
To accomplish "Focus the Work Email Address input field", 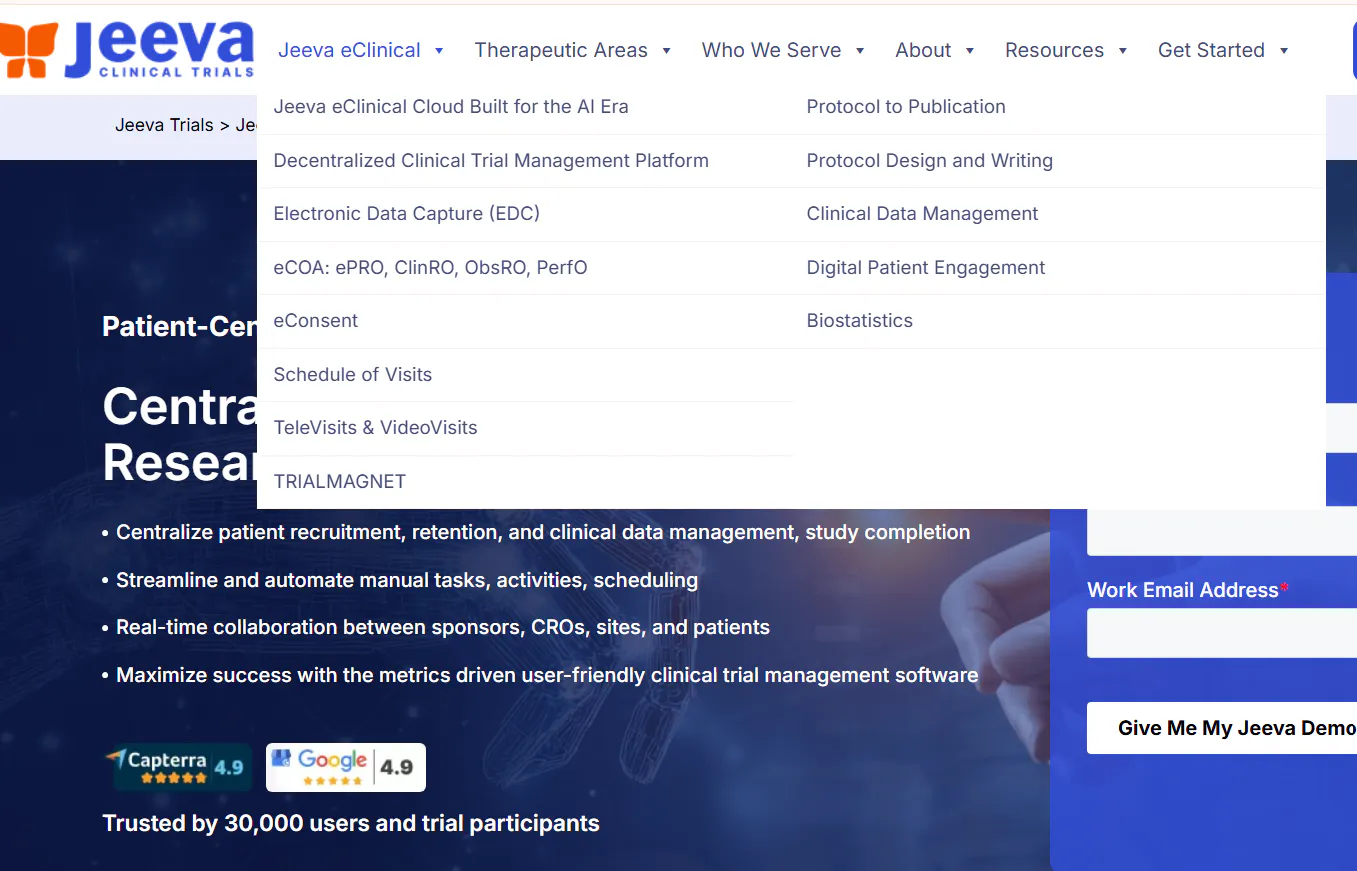I will [1222, 633].
